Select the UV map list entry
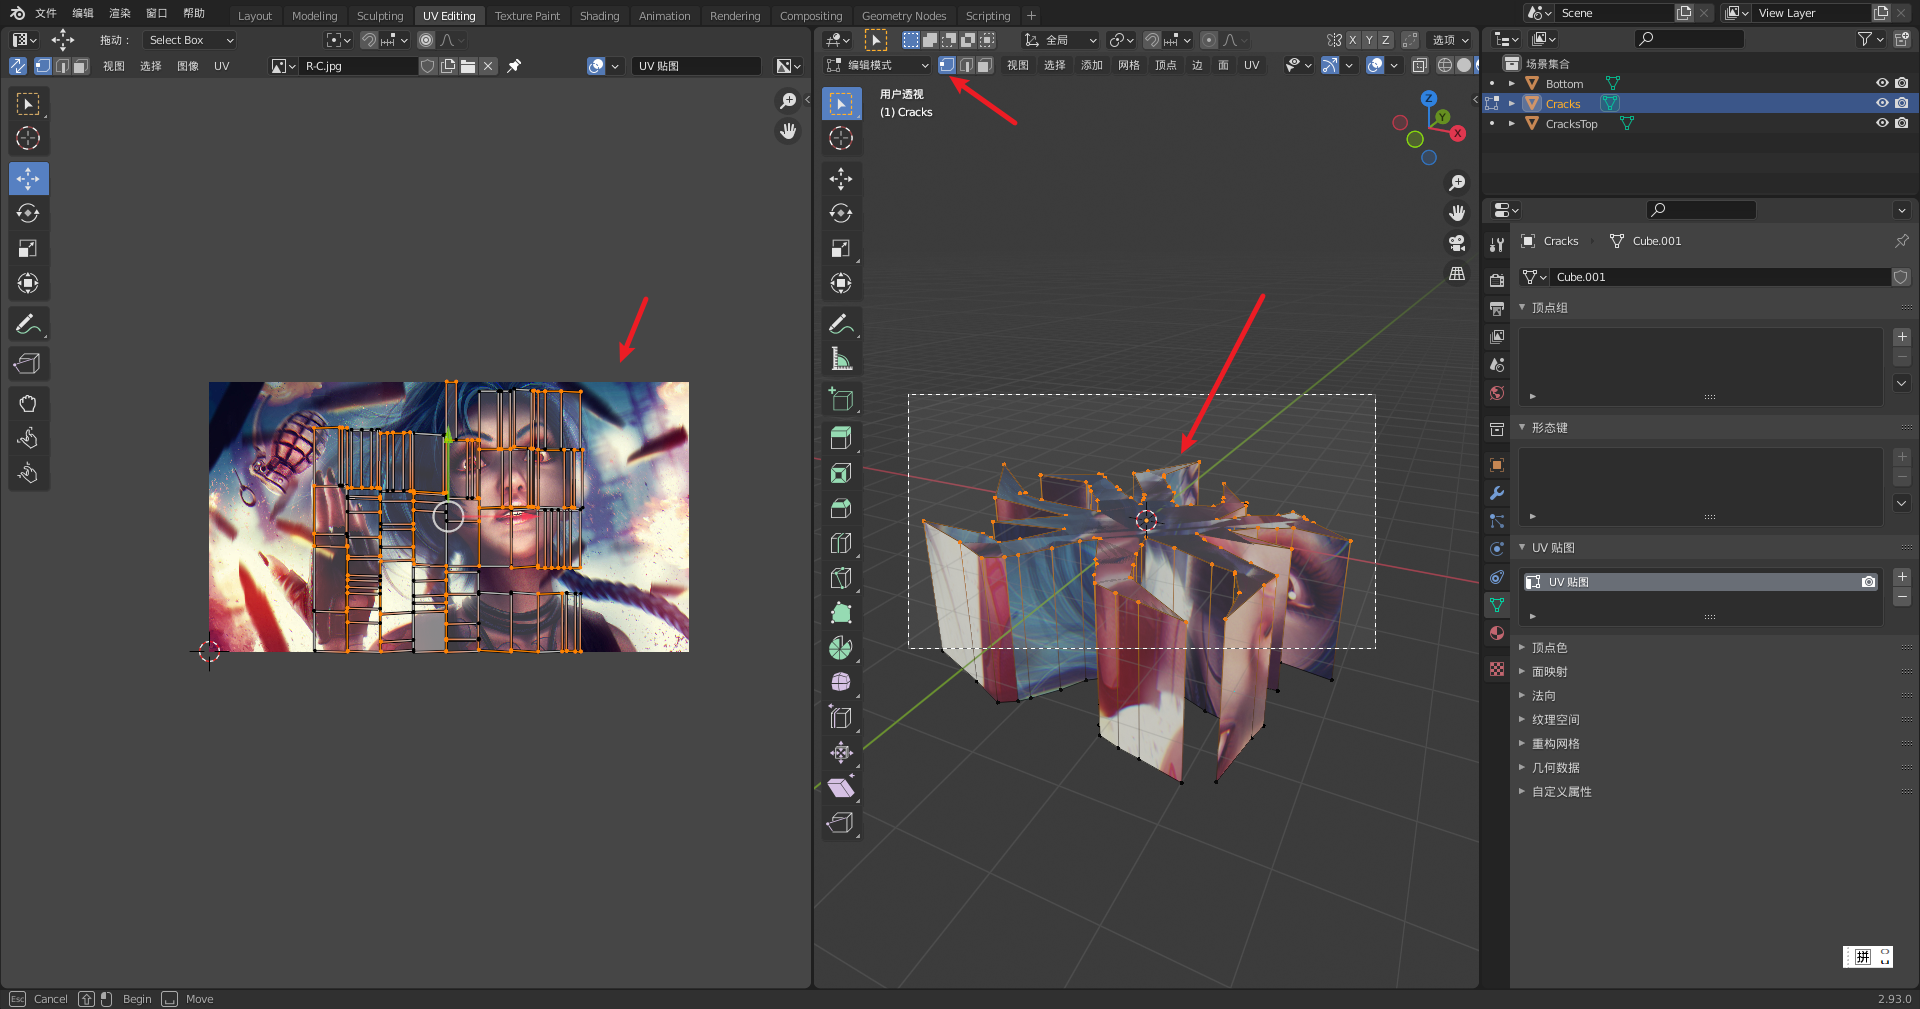 tap(1700, 582)
